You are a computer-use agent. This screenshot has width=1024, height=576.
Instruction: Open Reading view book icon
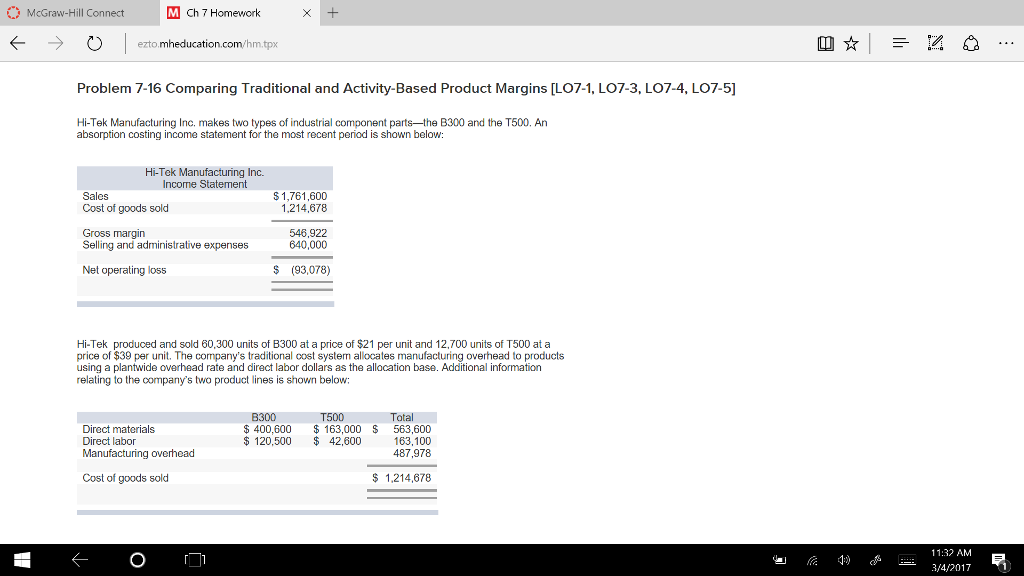tap(825, 44)
